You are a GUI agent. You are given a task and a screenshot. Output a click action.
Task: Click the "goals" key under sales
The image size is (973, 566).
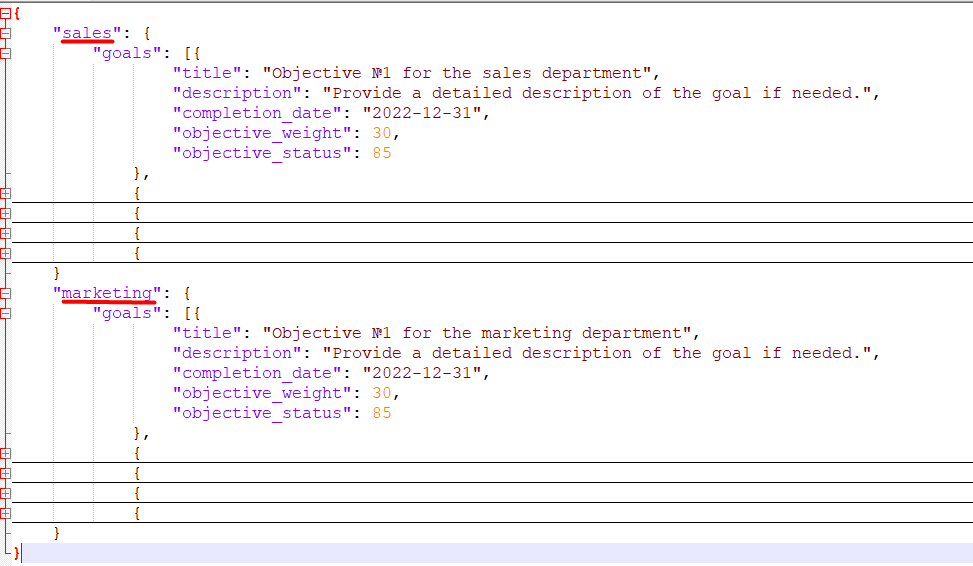click(x=127, y=53)
